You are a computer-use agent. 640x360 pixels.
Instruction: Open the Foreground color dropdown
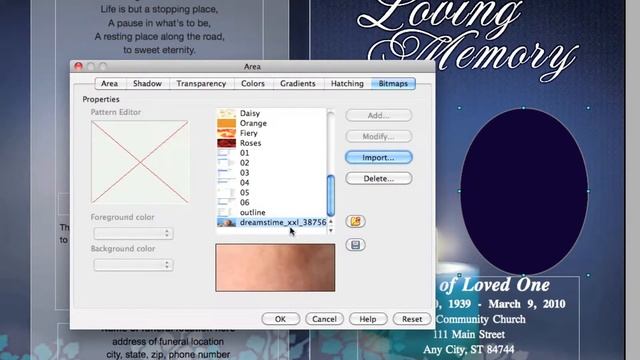(133, 233)
